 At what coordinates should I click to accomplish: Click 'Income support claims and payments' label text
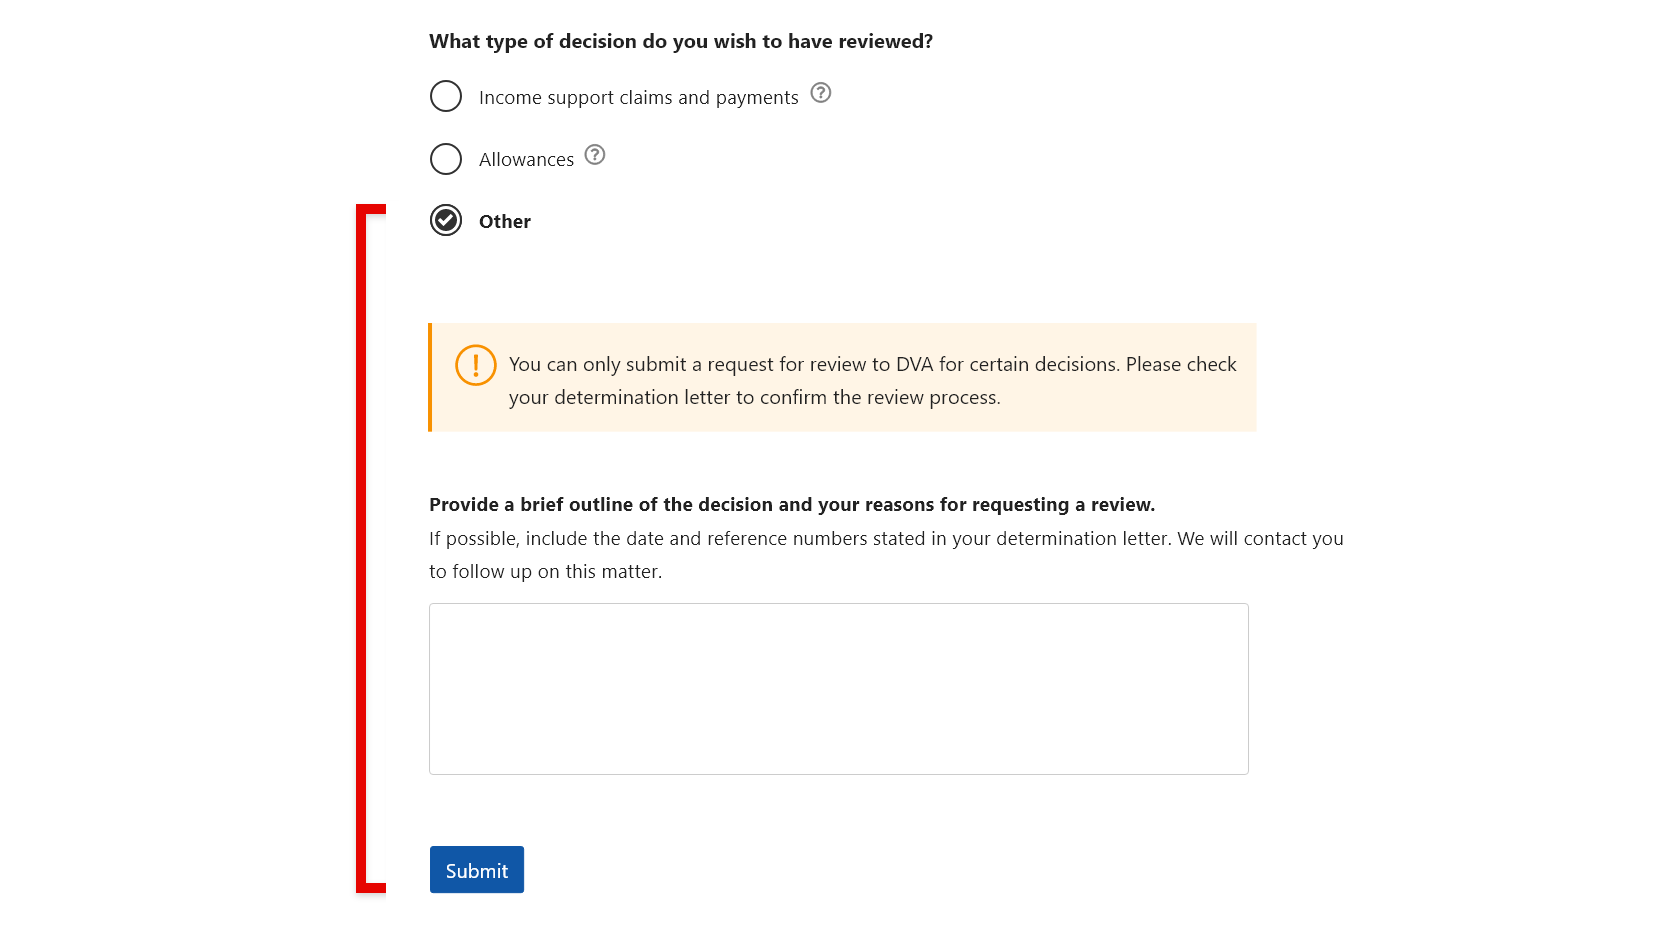tap(639, 98)
